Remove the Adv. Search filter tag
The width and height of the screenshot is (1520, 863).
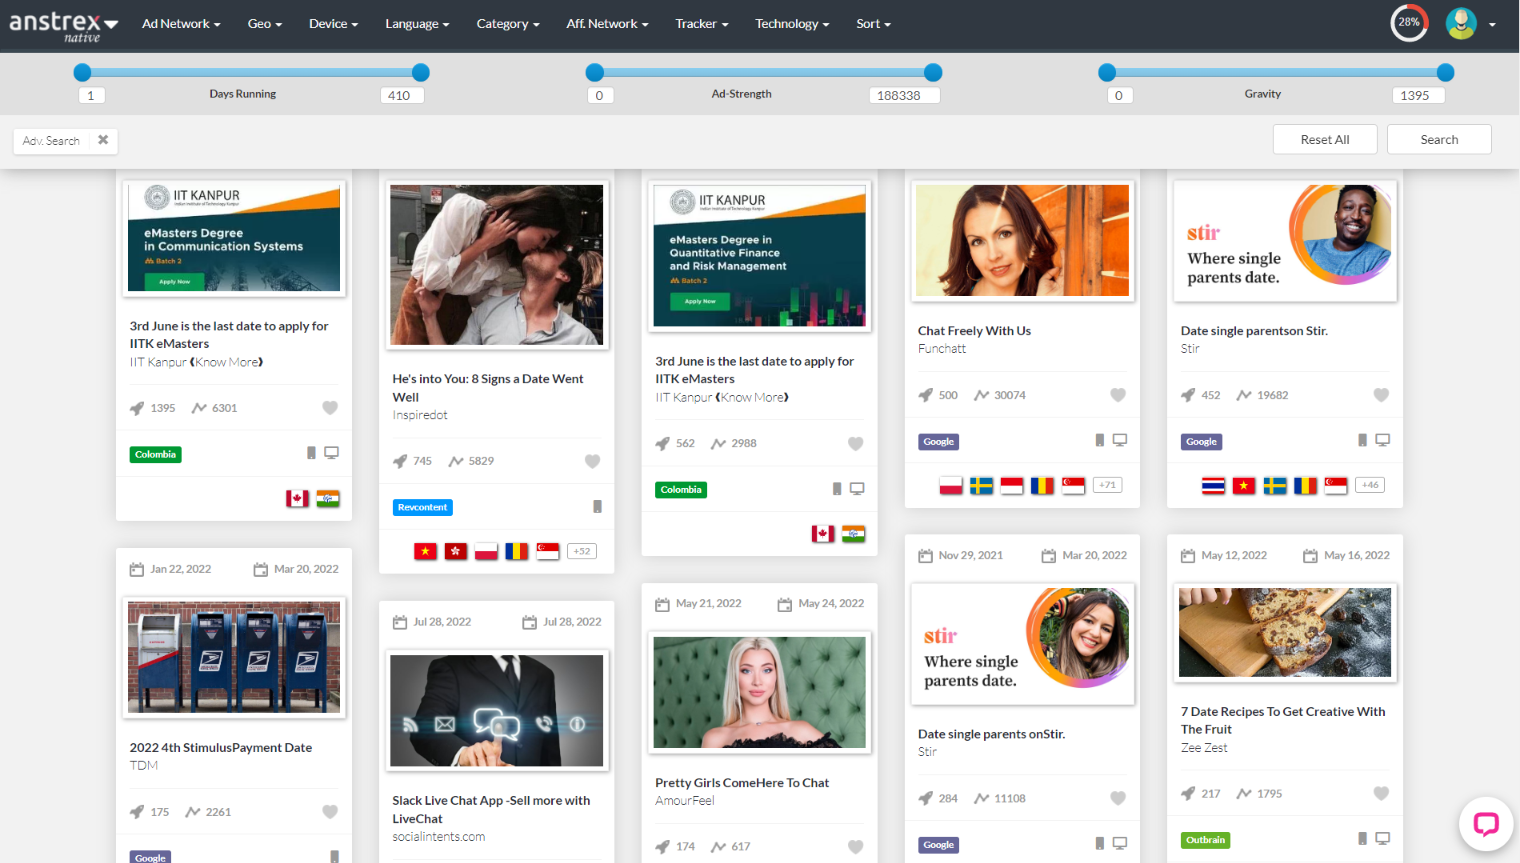[103, 140]
